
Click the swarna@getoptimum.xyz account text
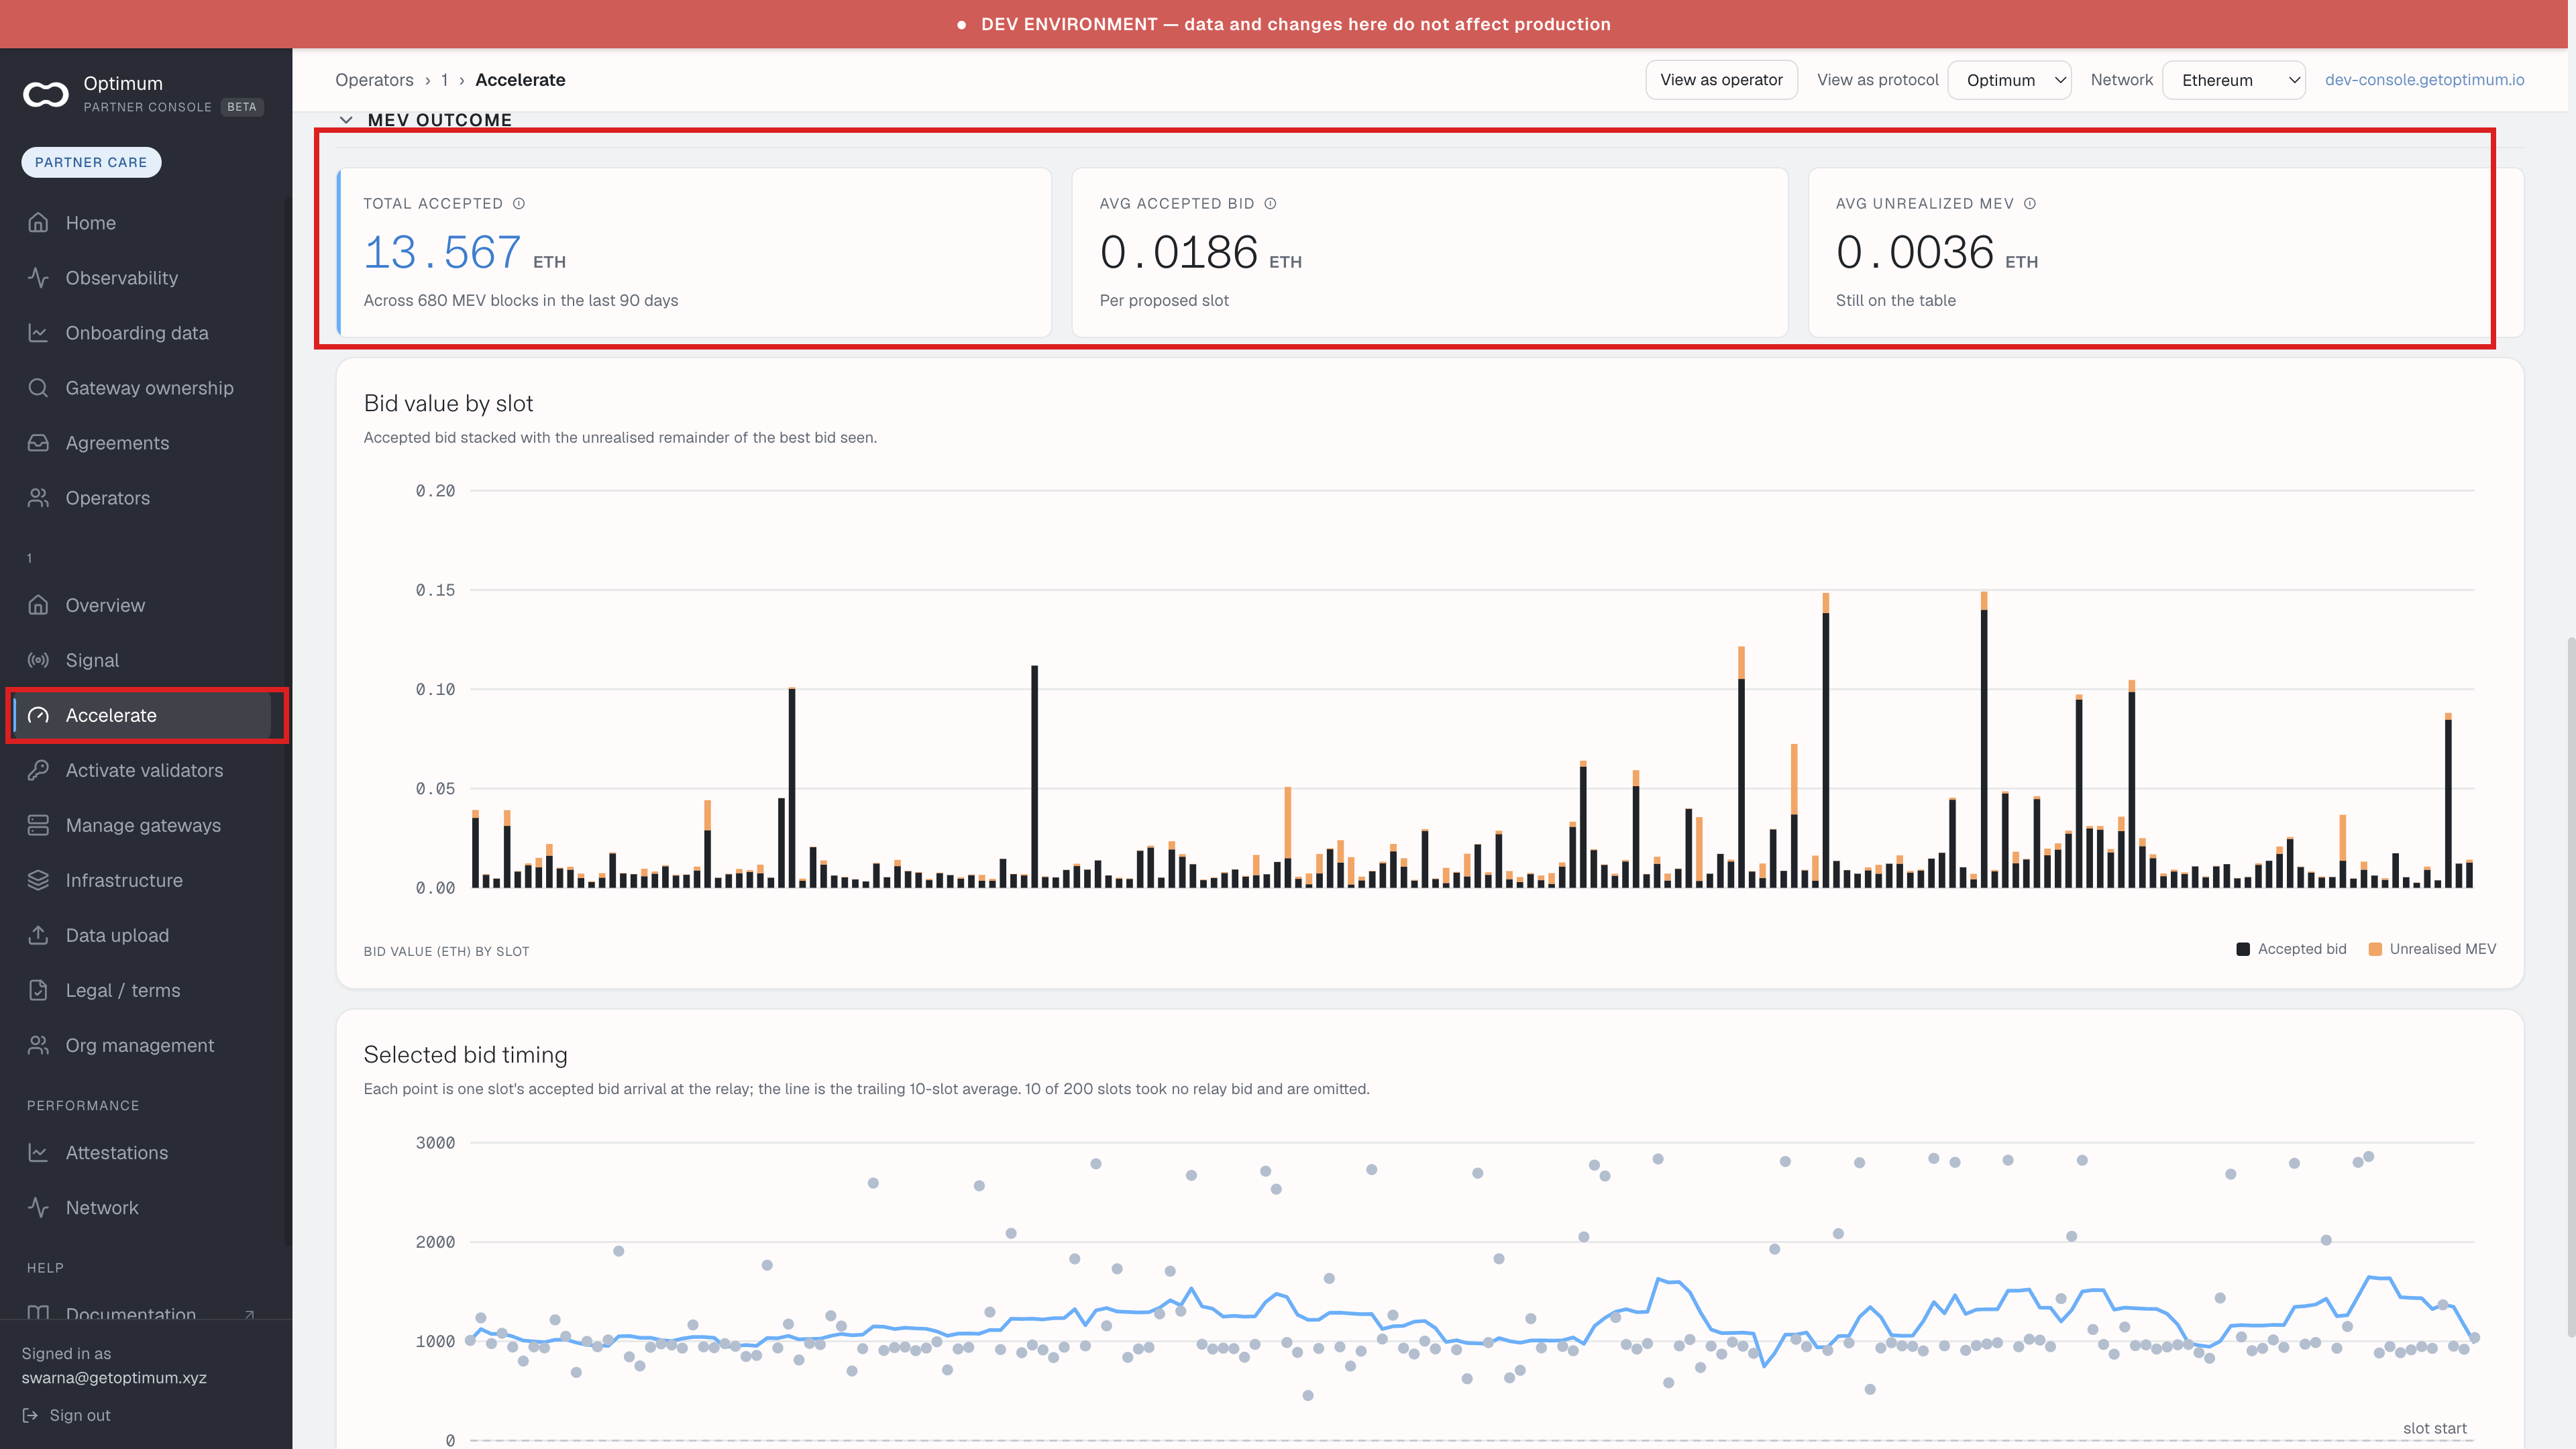[114, 1377]
